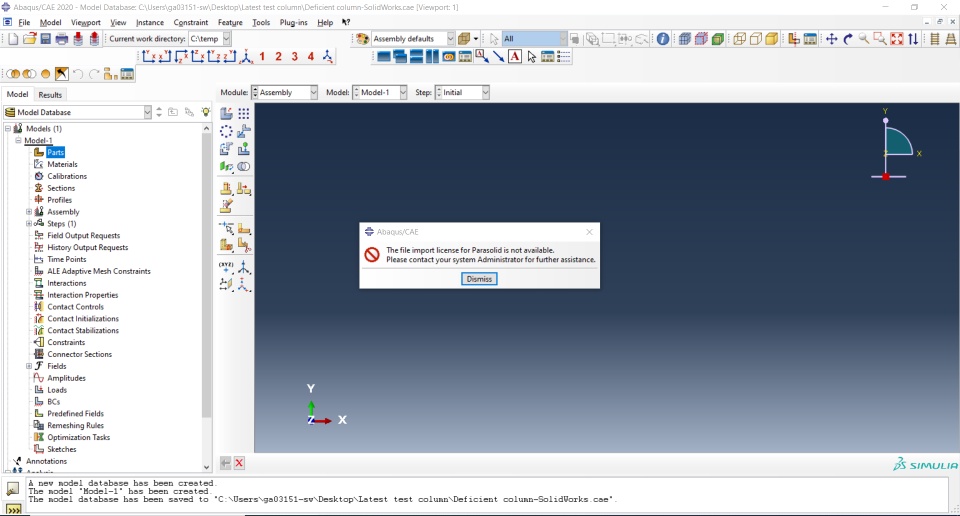Expand the Fields tree node
The image size is (960, 516).
click(29, 366)
